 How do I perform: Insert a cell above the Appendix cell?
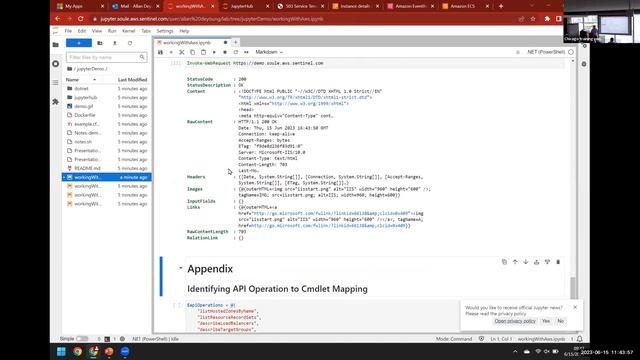click(x=536, y=262)
